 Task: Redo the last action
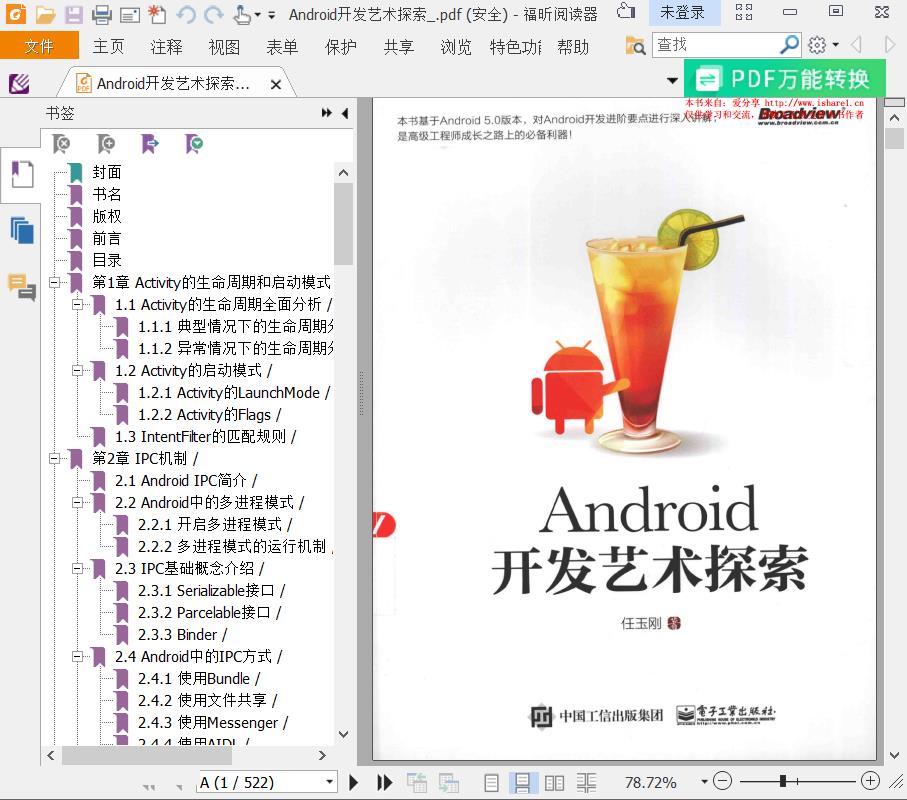(x=214, y=14)
